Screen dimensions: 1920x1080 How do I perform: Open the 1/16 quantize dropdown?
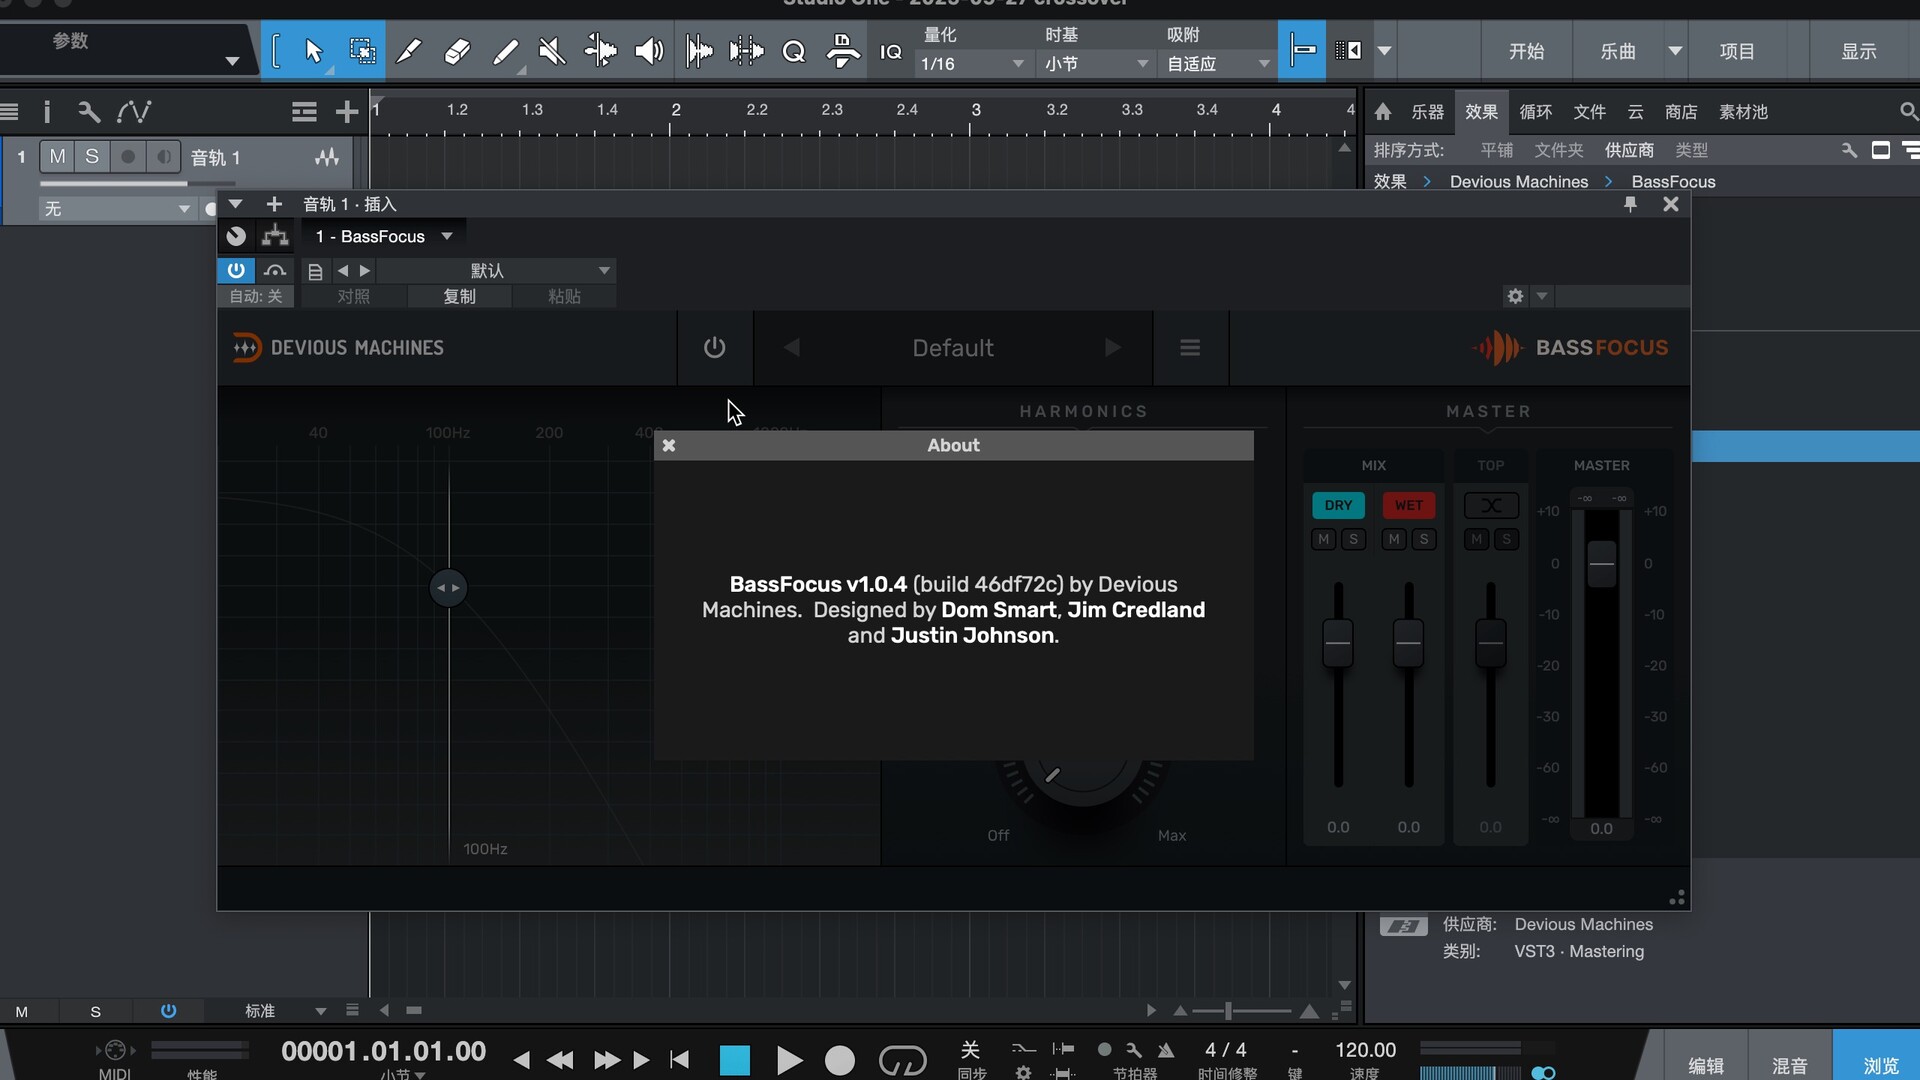click(972, 64)
